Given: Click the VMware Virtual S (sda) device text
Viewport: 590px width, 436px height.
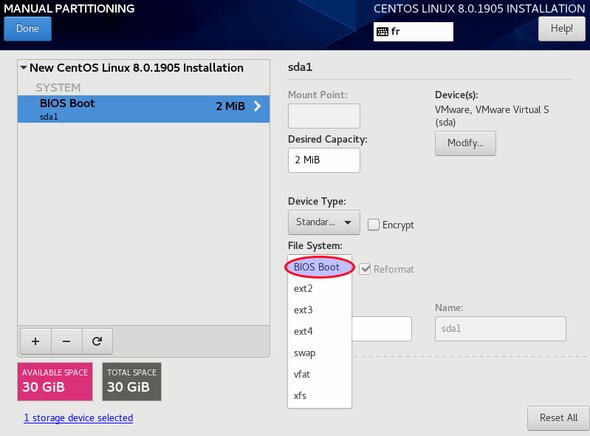Looking at the screenshot, I should (492, 116).
